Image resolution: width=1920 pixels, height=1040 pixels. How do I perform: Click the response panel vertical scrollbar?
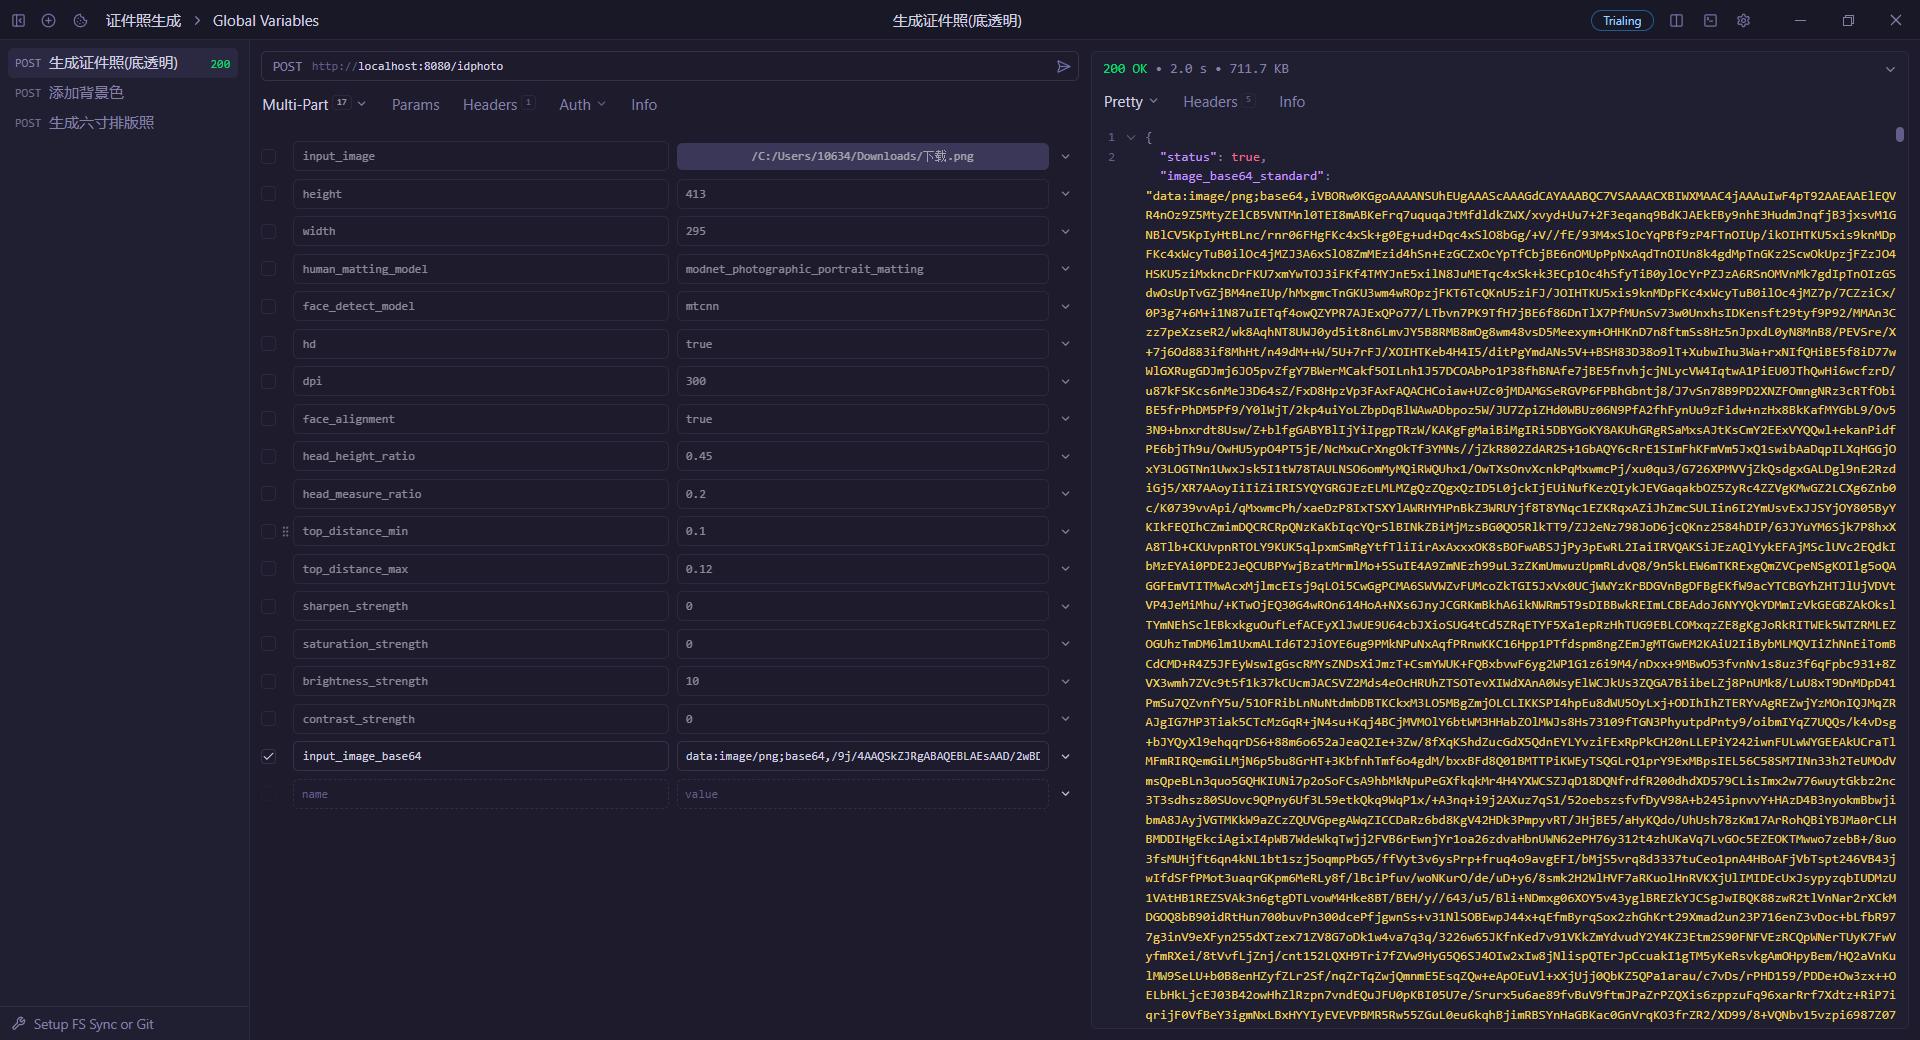pos(1899,135)
